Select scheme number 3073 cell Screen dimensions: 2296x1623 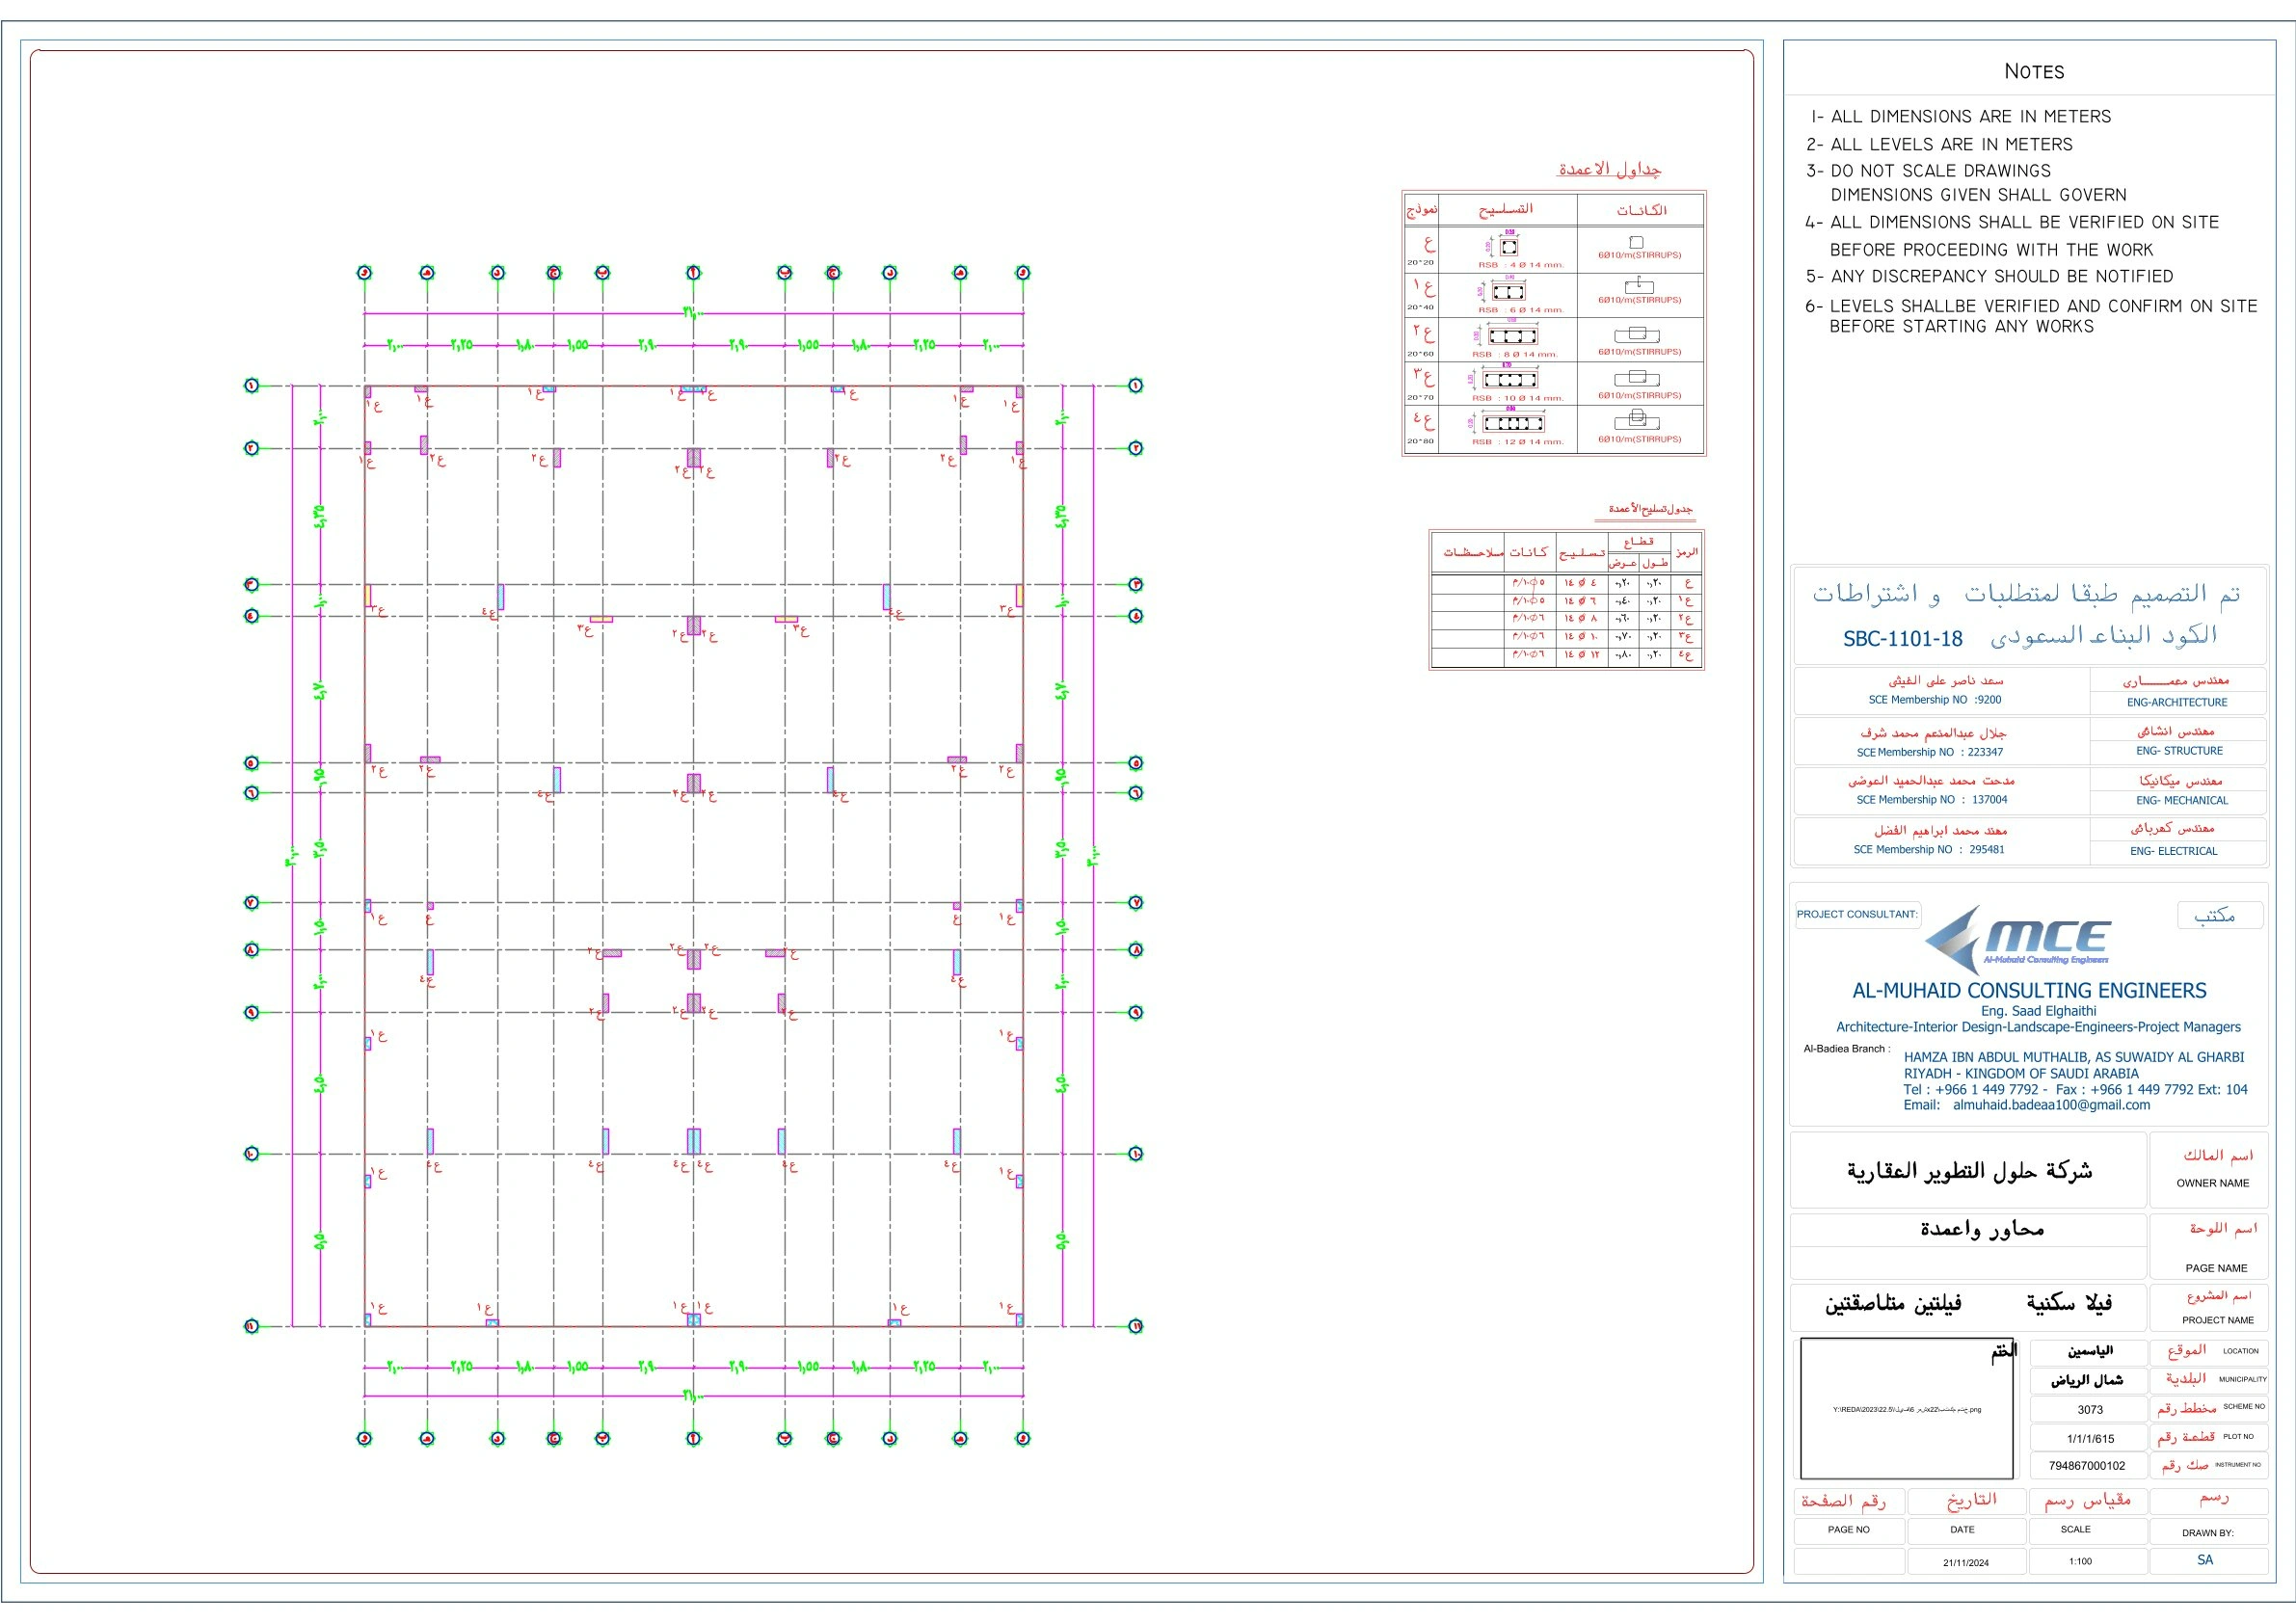click(x=2090, y=1409)
